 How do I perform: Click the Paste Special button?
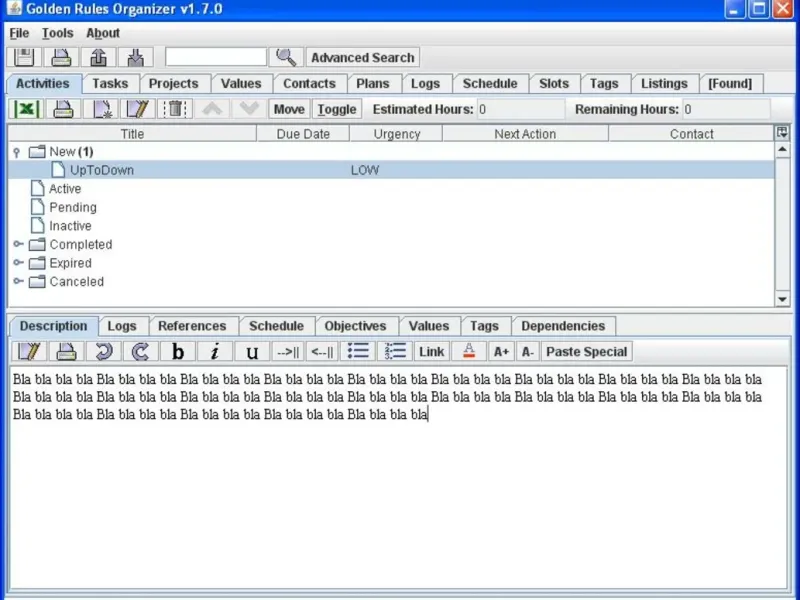pyautogui.click(x=587, y=352)
